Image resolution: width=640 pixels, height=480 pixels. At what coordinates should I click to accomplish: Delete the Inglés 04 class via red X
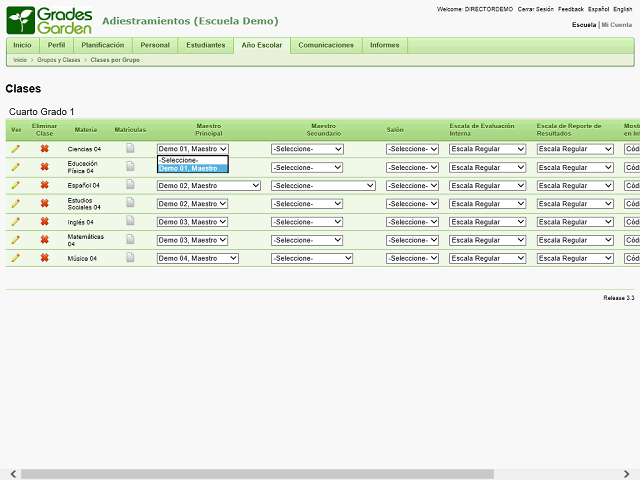pos(44,221)
